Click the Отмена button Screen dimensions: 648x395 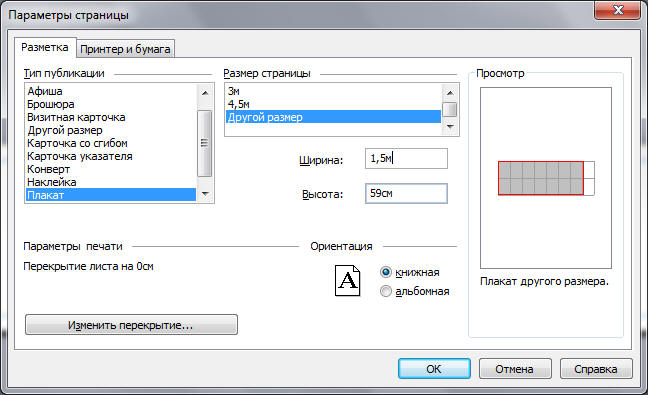(515, 369)
